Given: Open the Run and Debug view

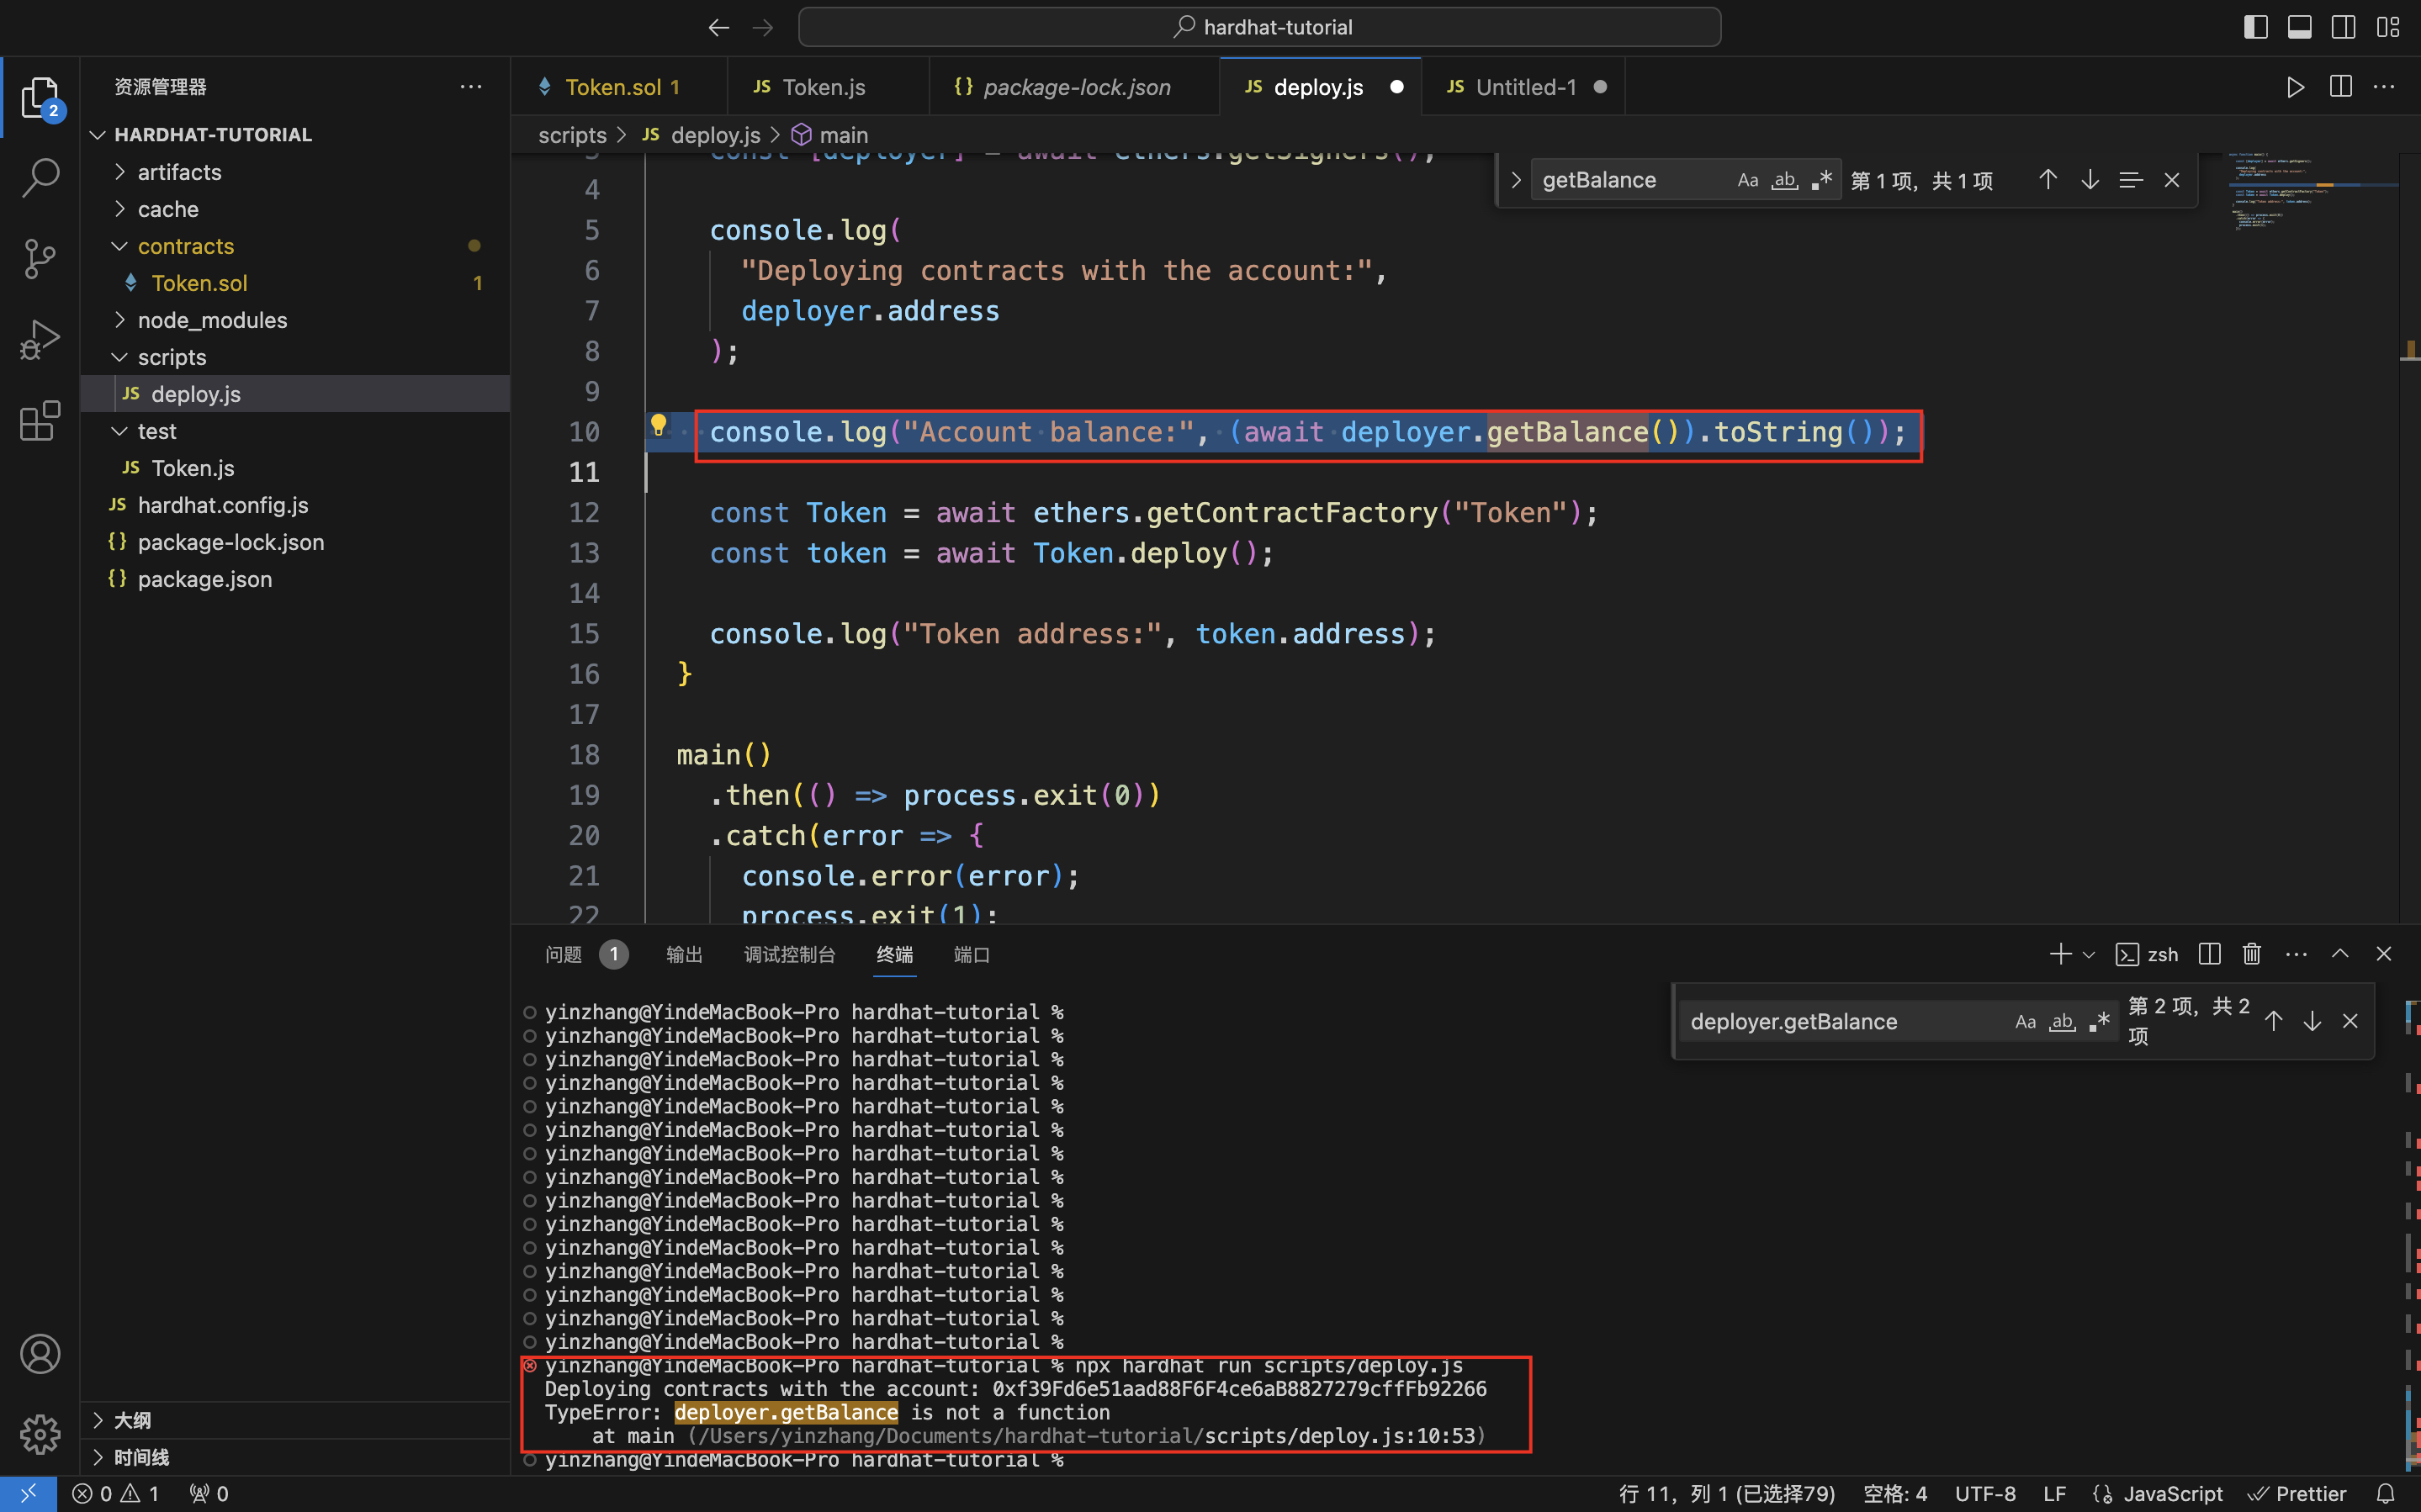Looking at the screenshot, I should pyautogui.click(x=40, y=339).
